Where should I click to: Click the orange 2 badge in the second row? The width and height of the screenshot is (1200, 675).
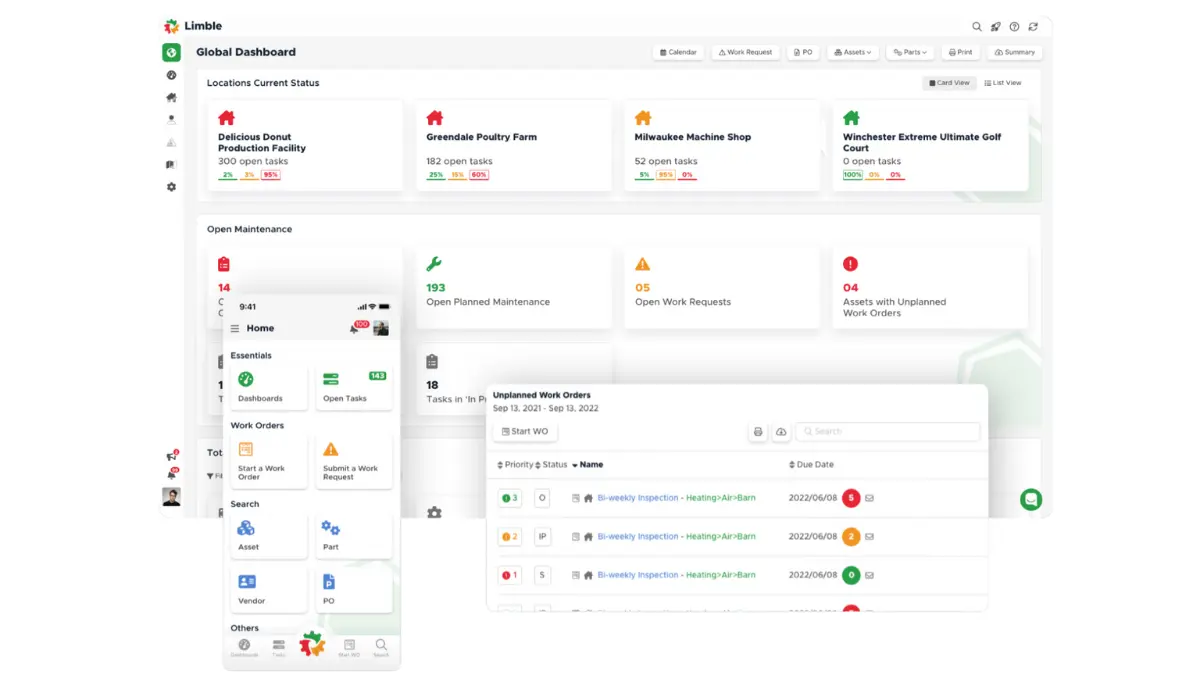[x=851, y=537]
